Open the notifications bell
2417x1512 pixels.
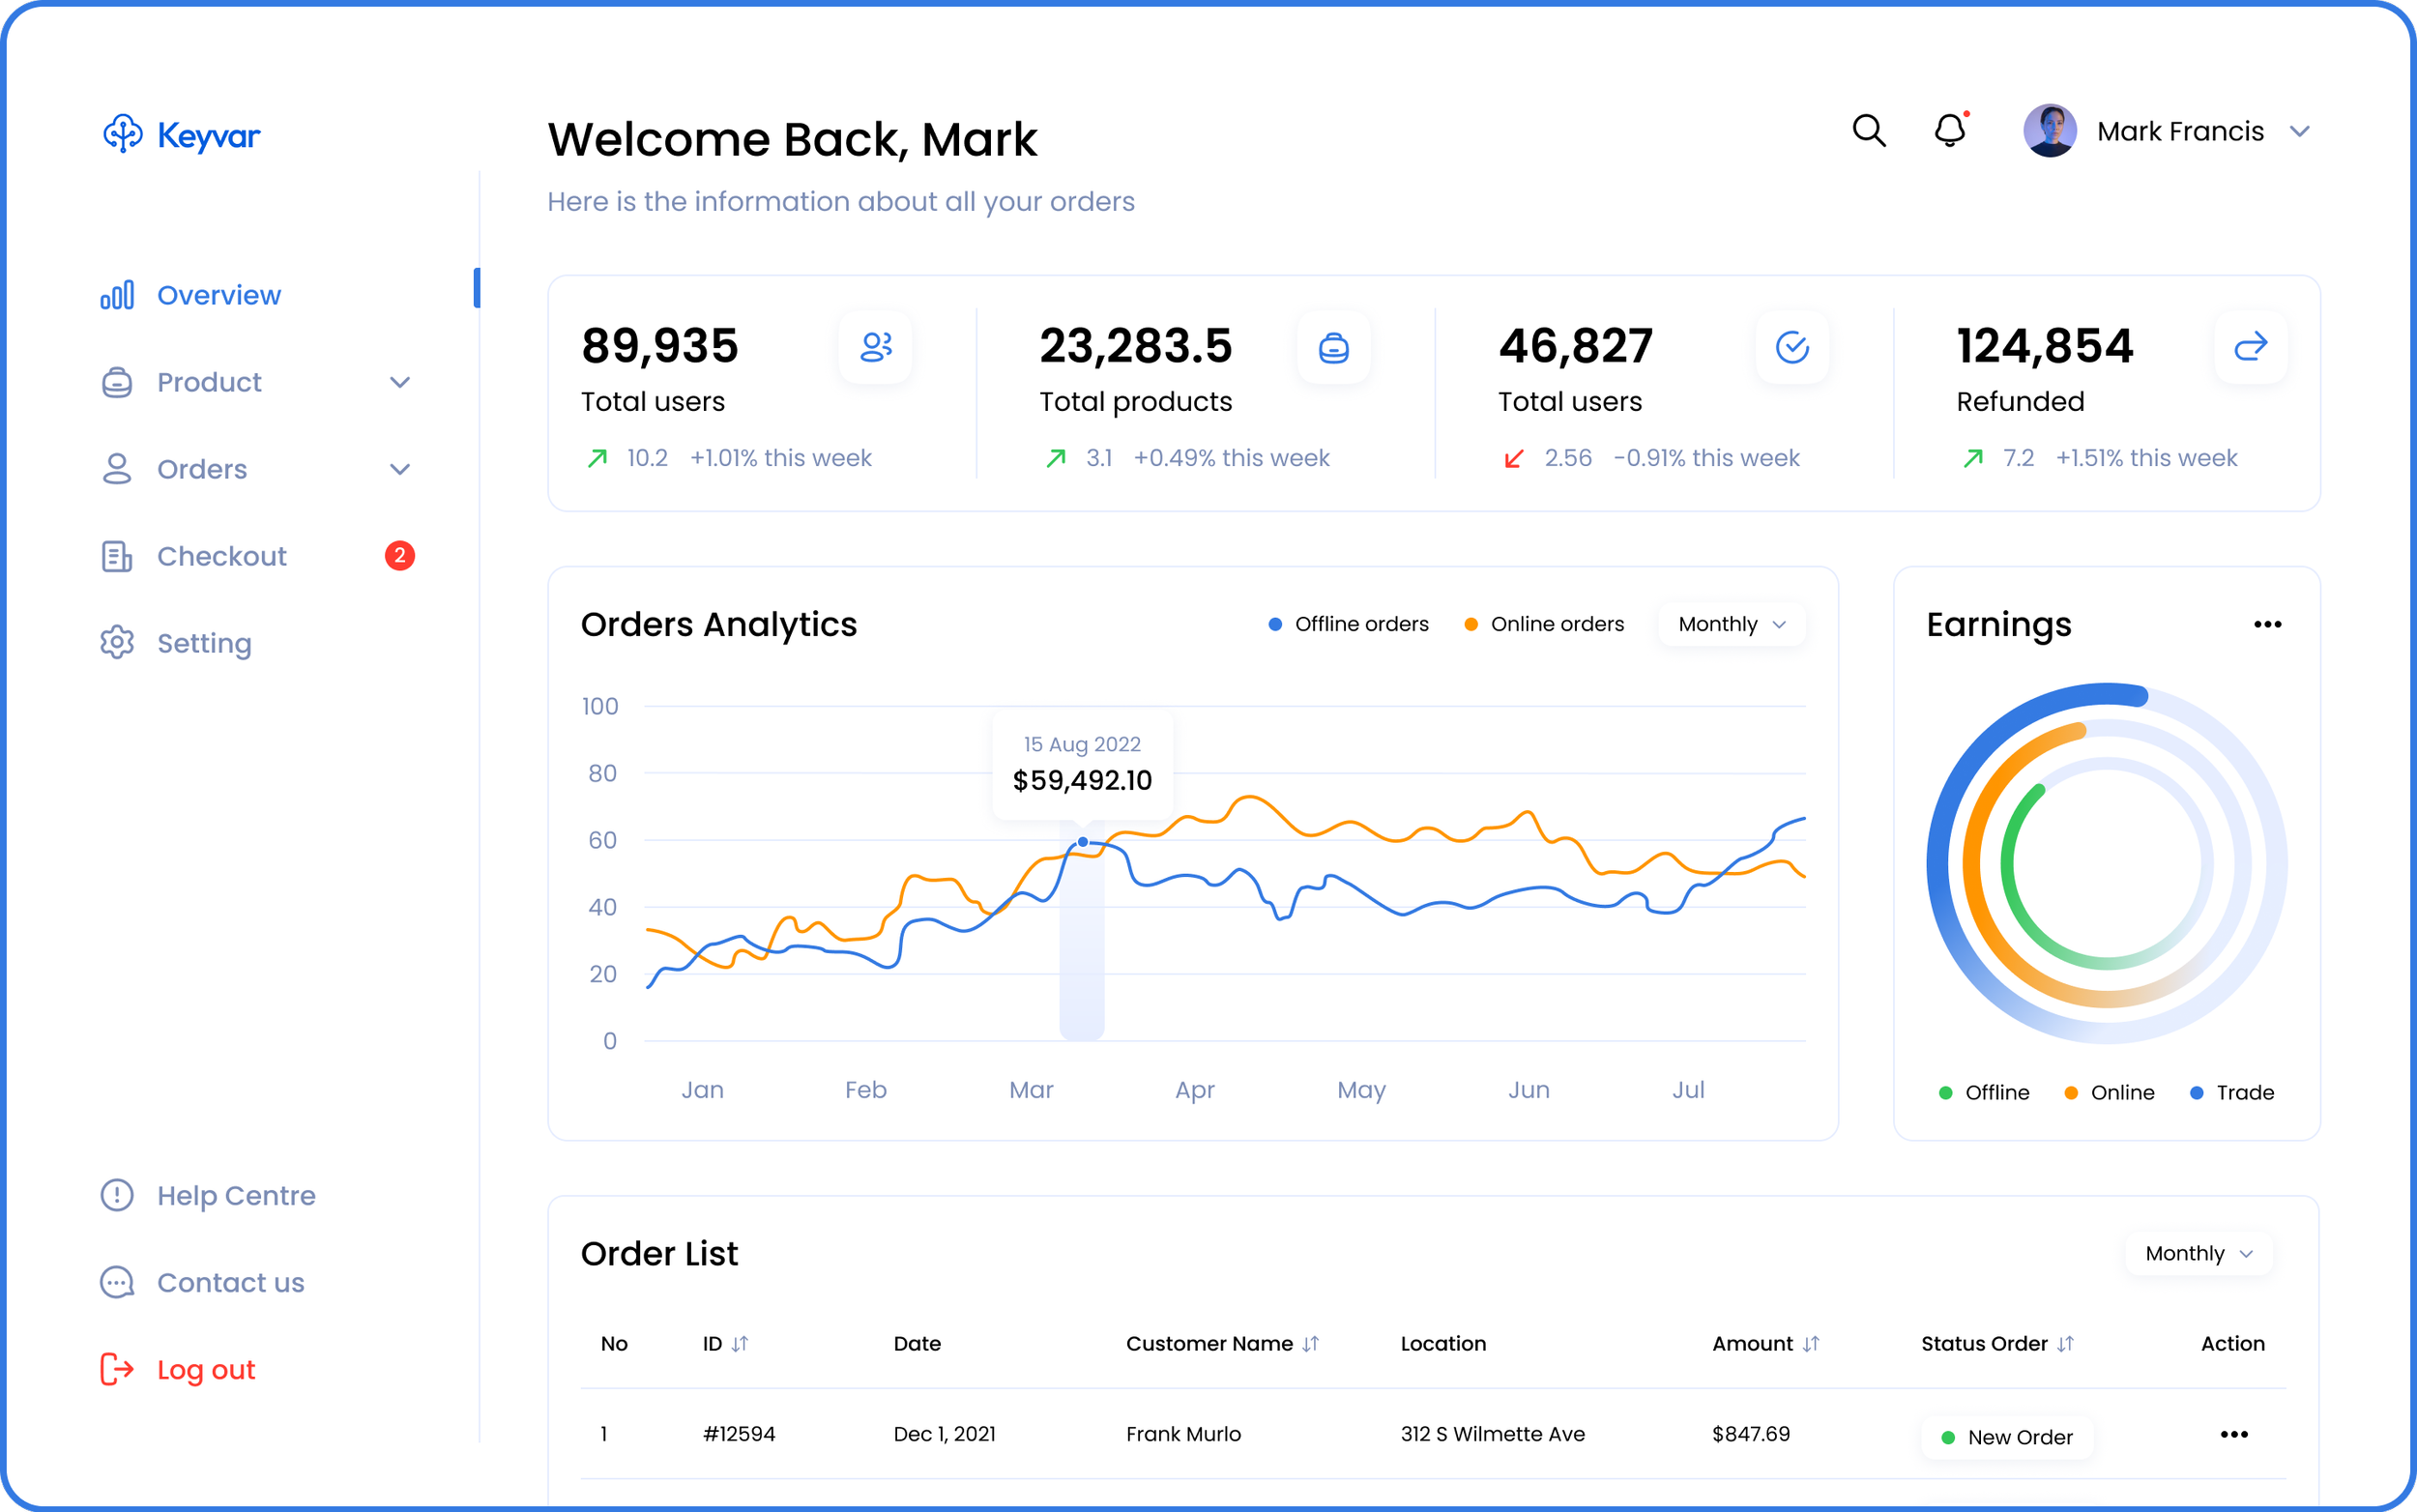click(1949, 131)
